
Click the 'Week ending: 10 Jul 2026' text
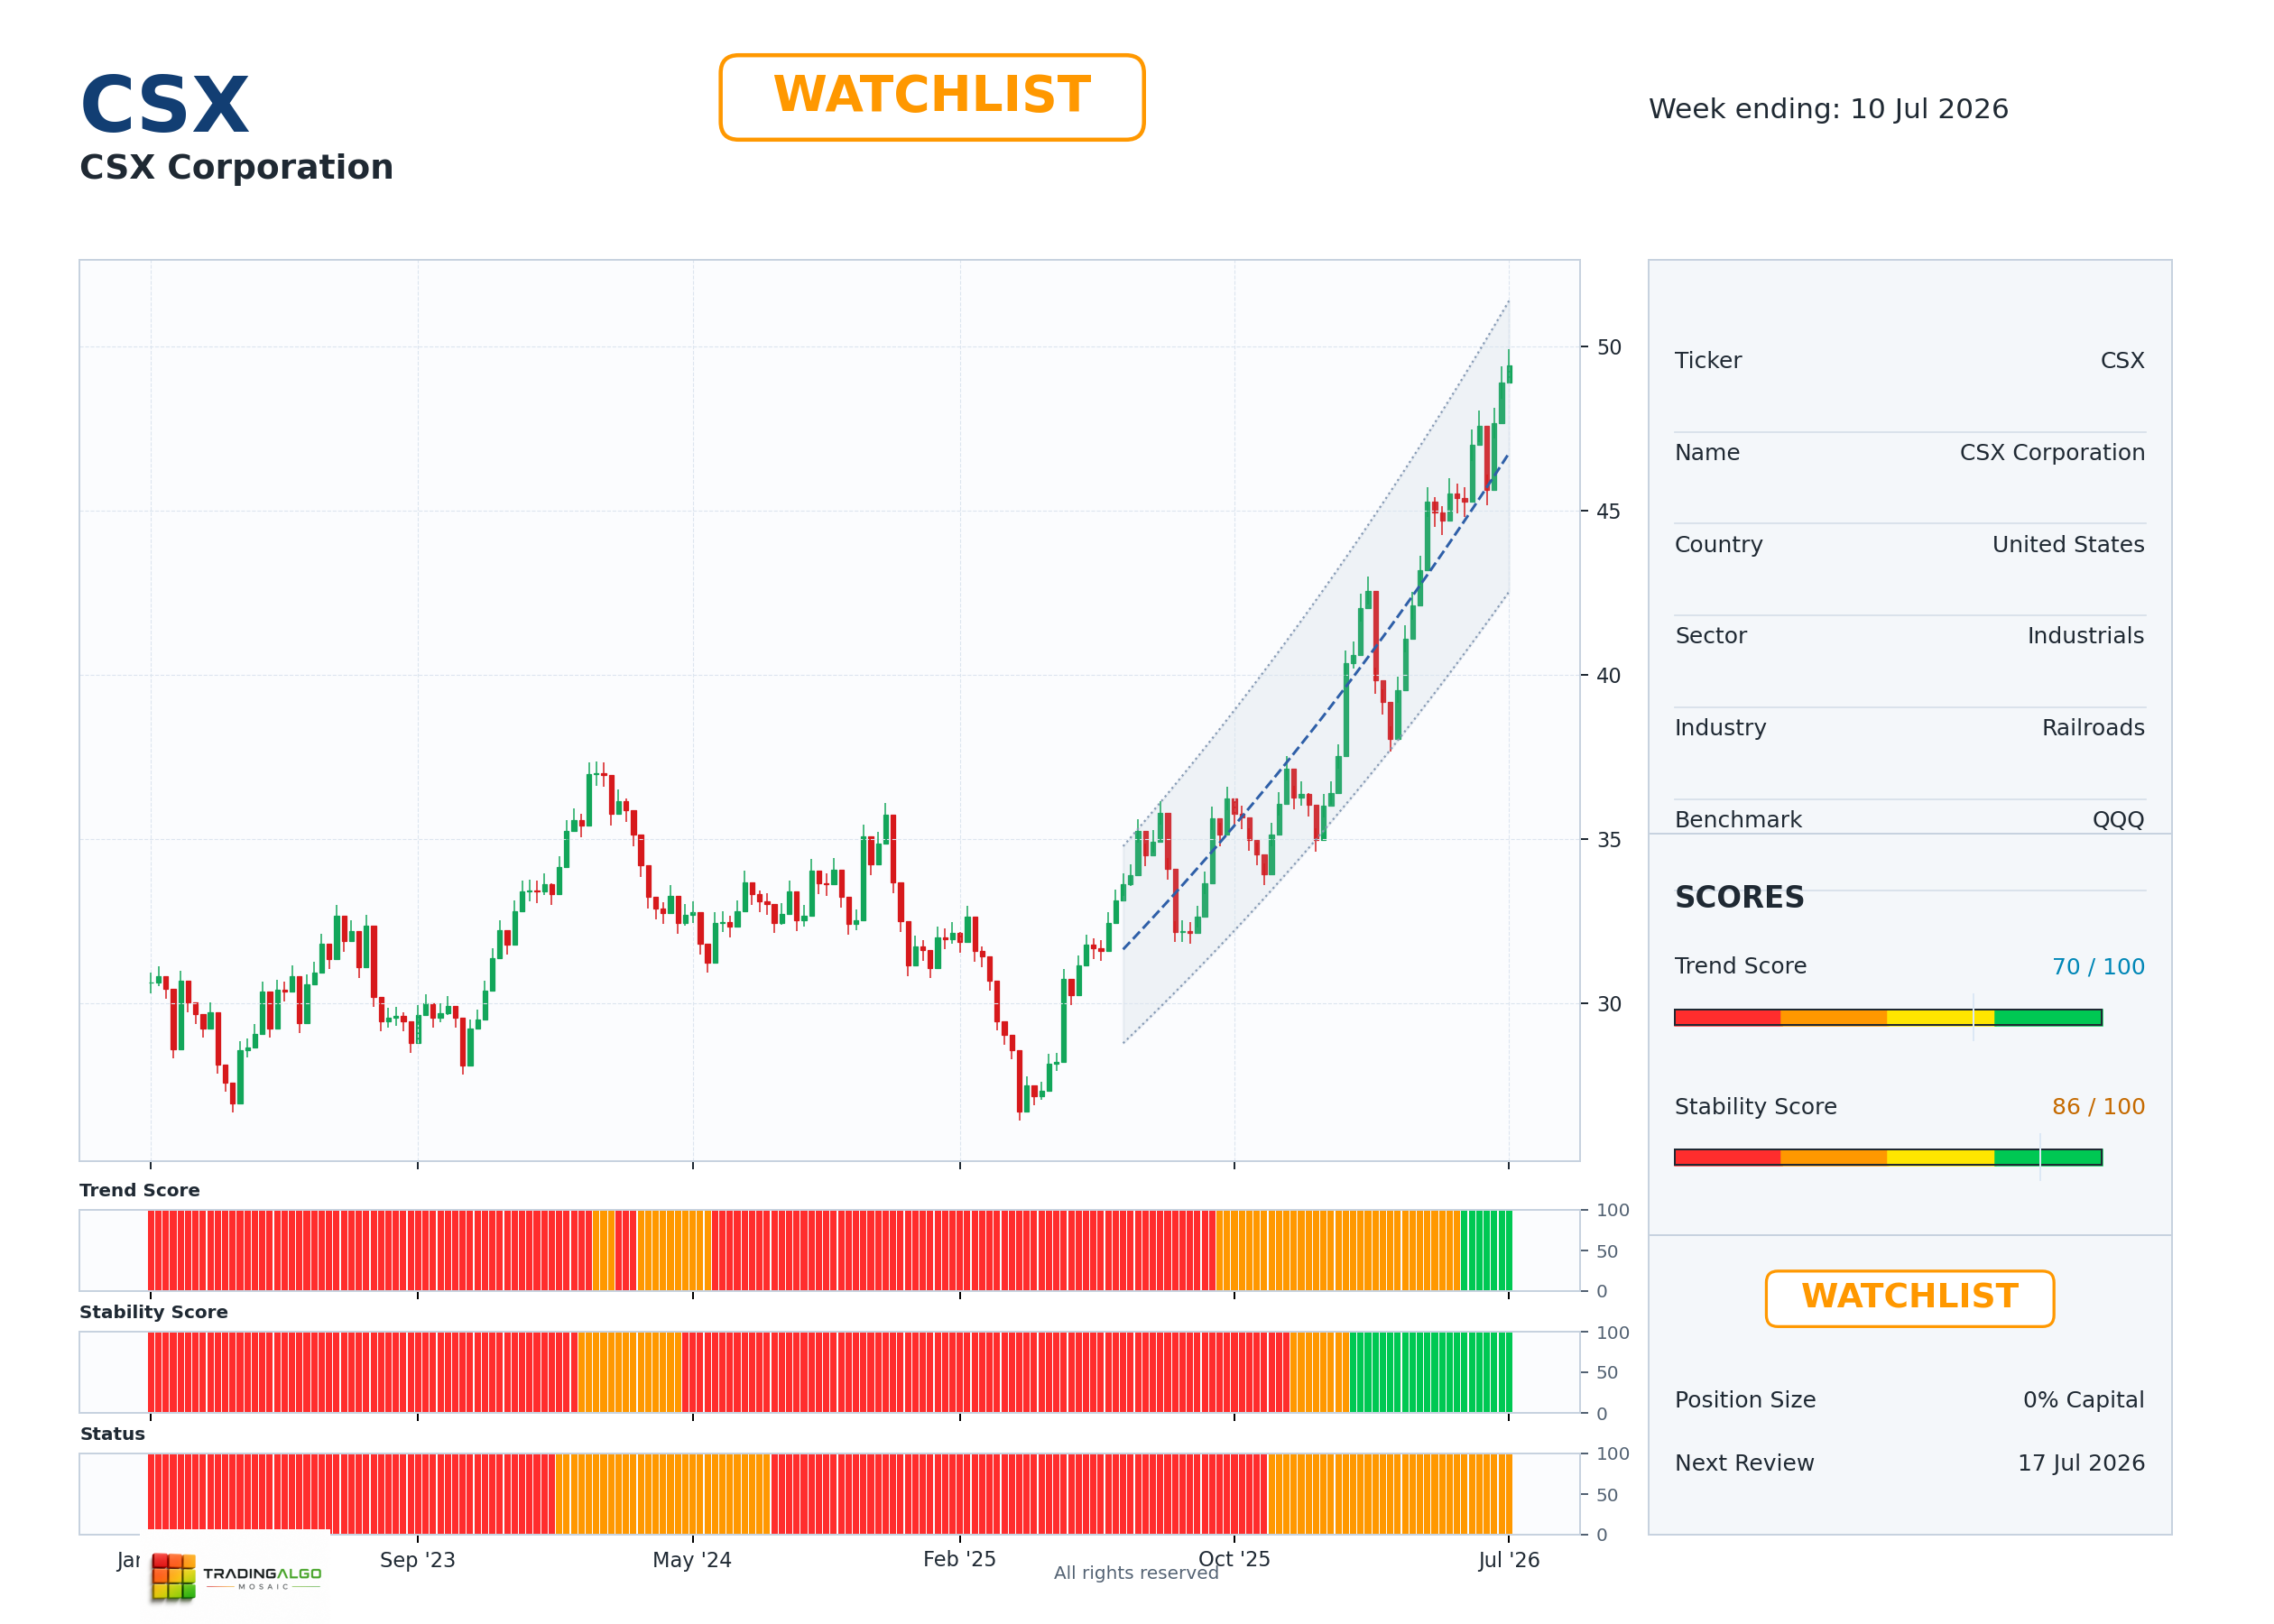coord(1828,109)
